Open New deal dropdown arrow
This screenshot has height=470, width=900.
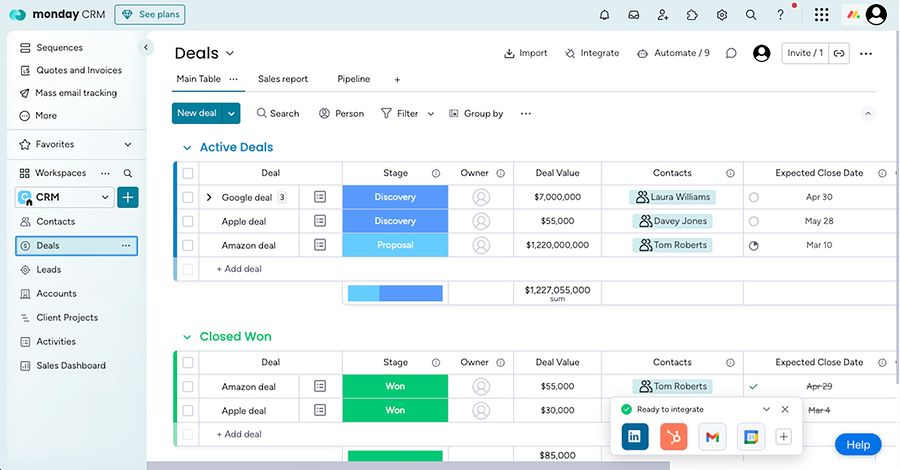(231, 113)
